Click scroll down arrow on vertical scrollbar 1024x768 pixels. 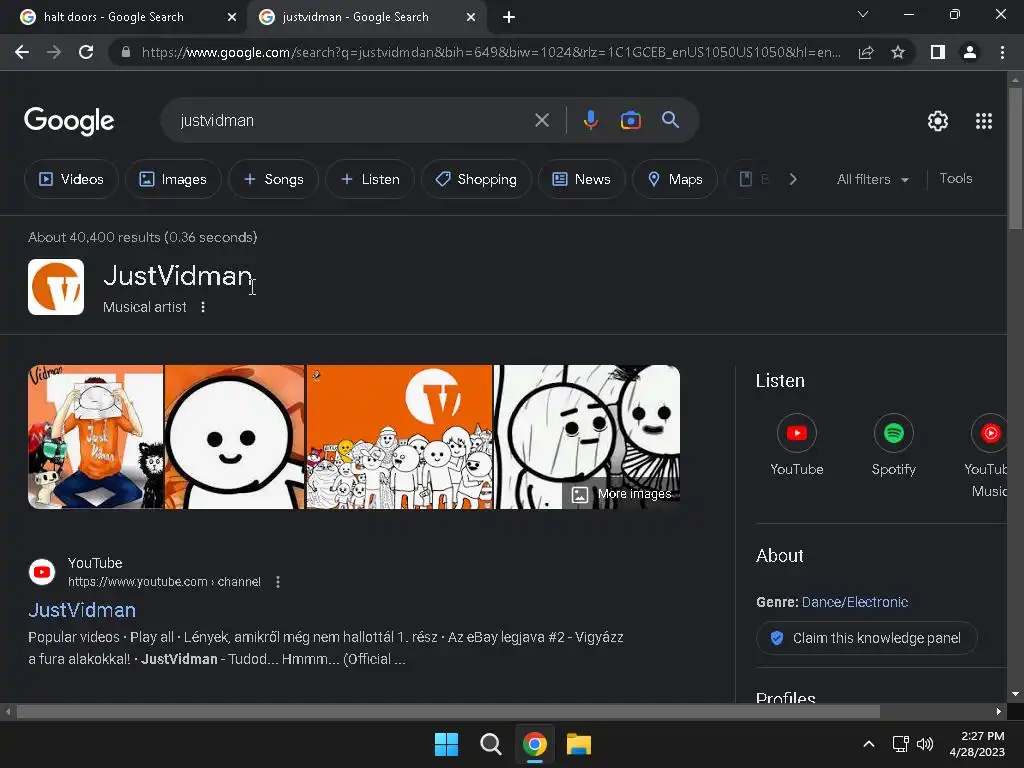coord(1015,694)
